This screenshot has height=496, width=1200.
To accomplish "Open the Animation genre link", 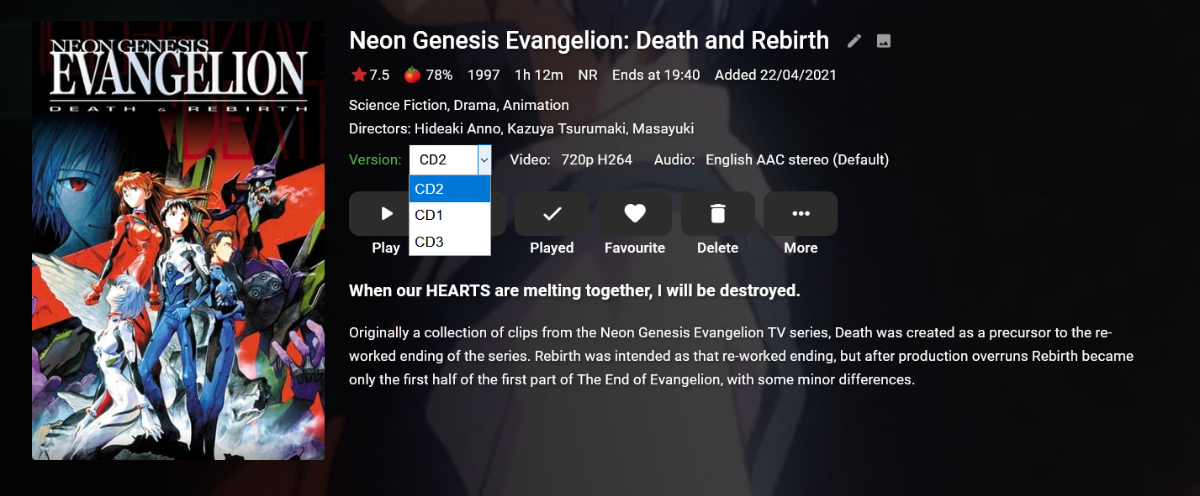I will click(x=536, y=105).
